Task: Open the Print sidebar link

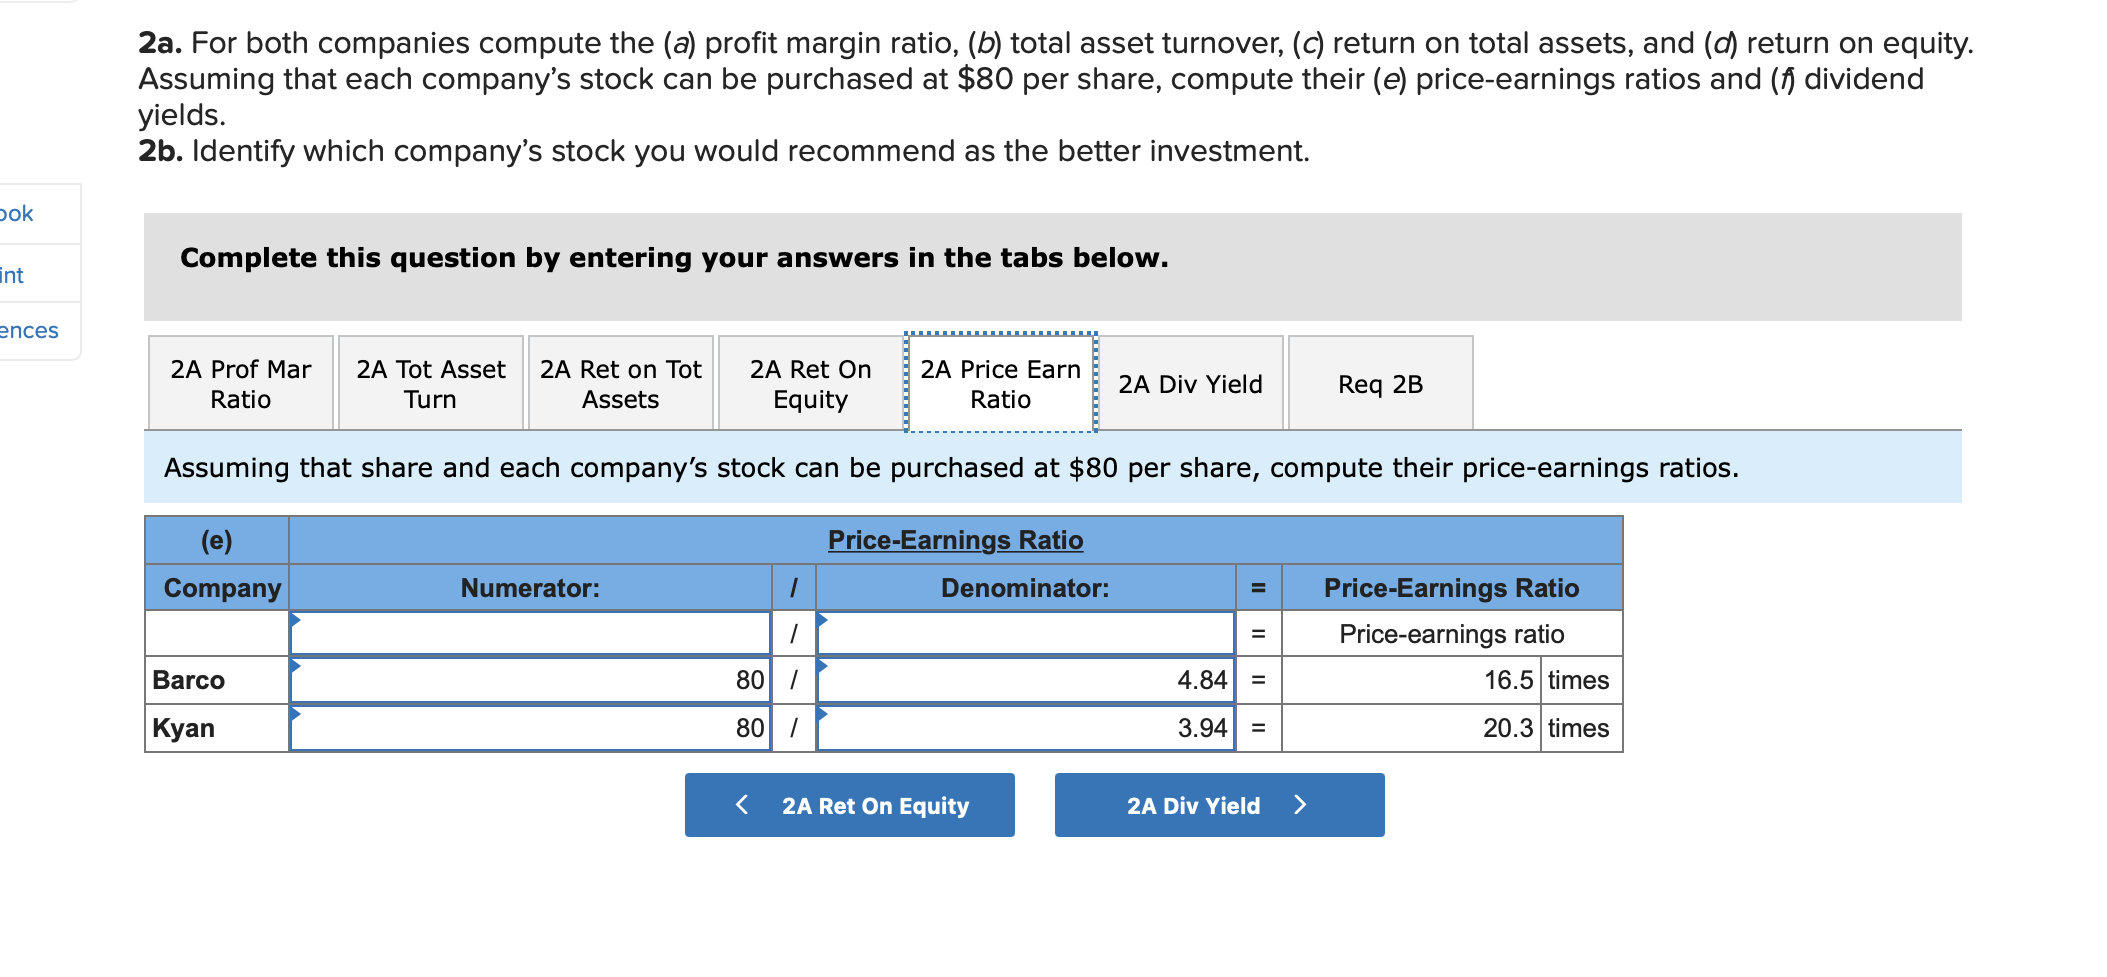Action: tap(12, 275)
